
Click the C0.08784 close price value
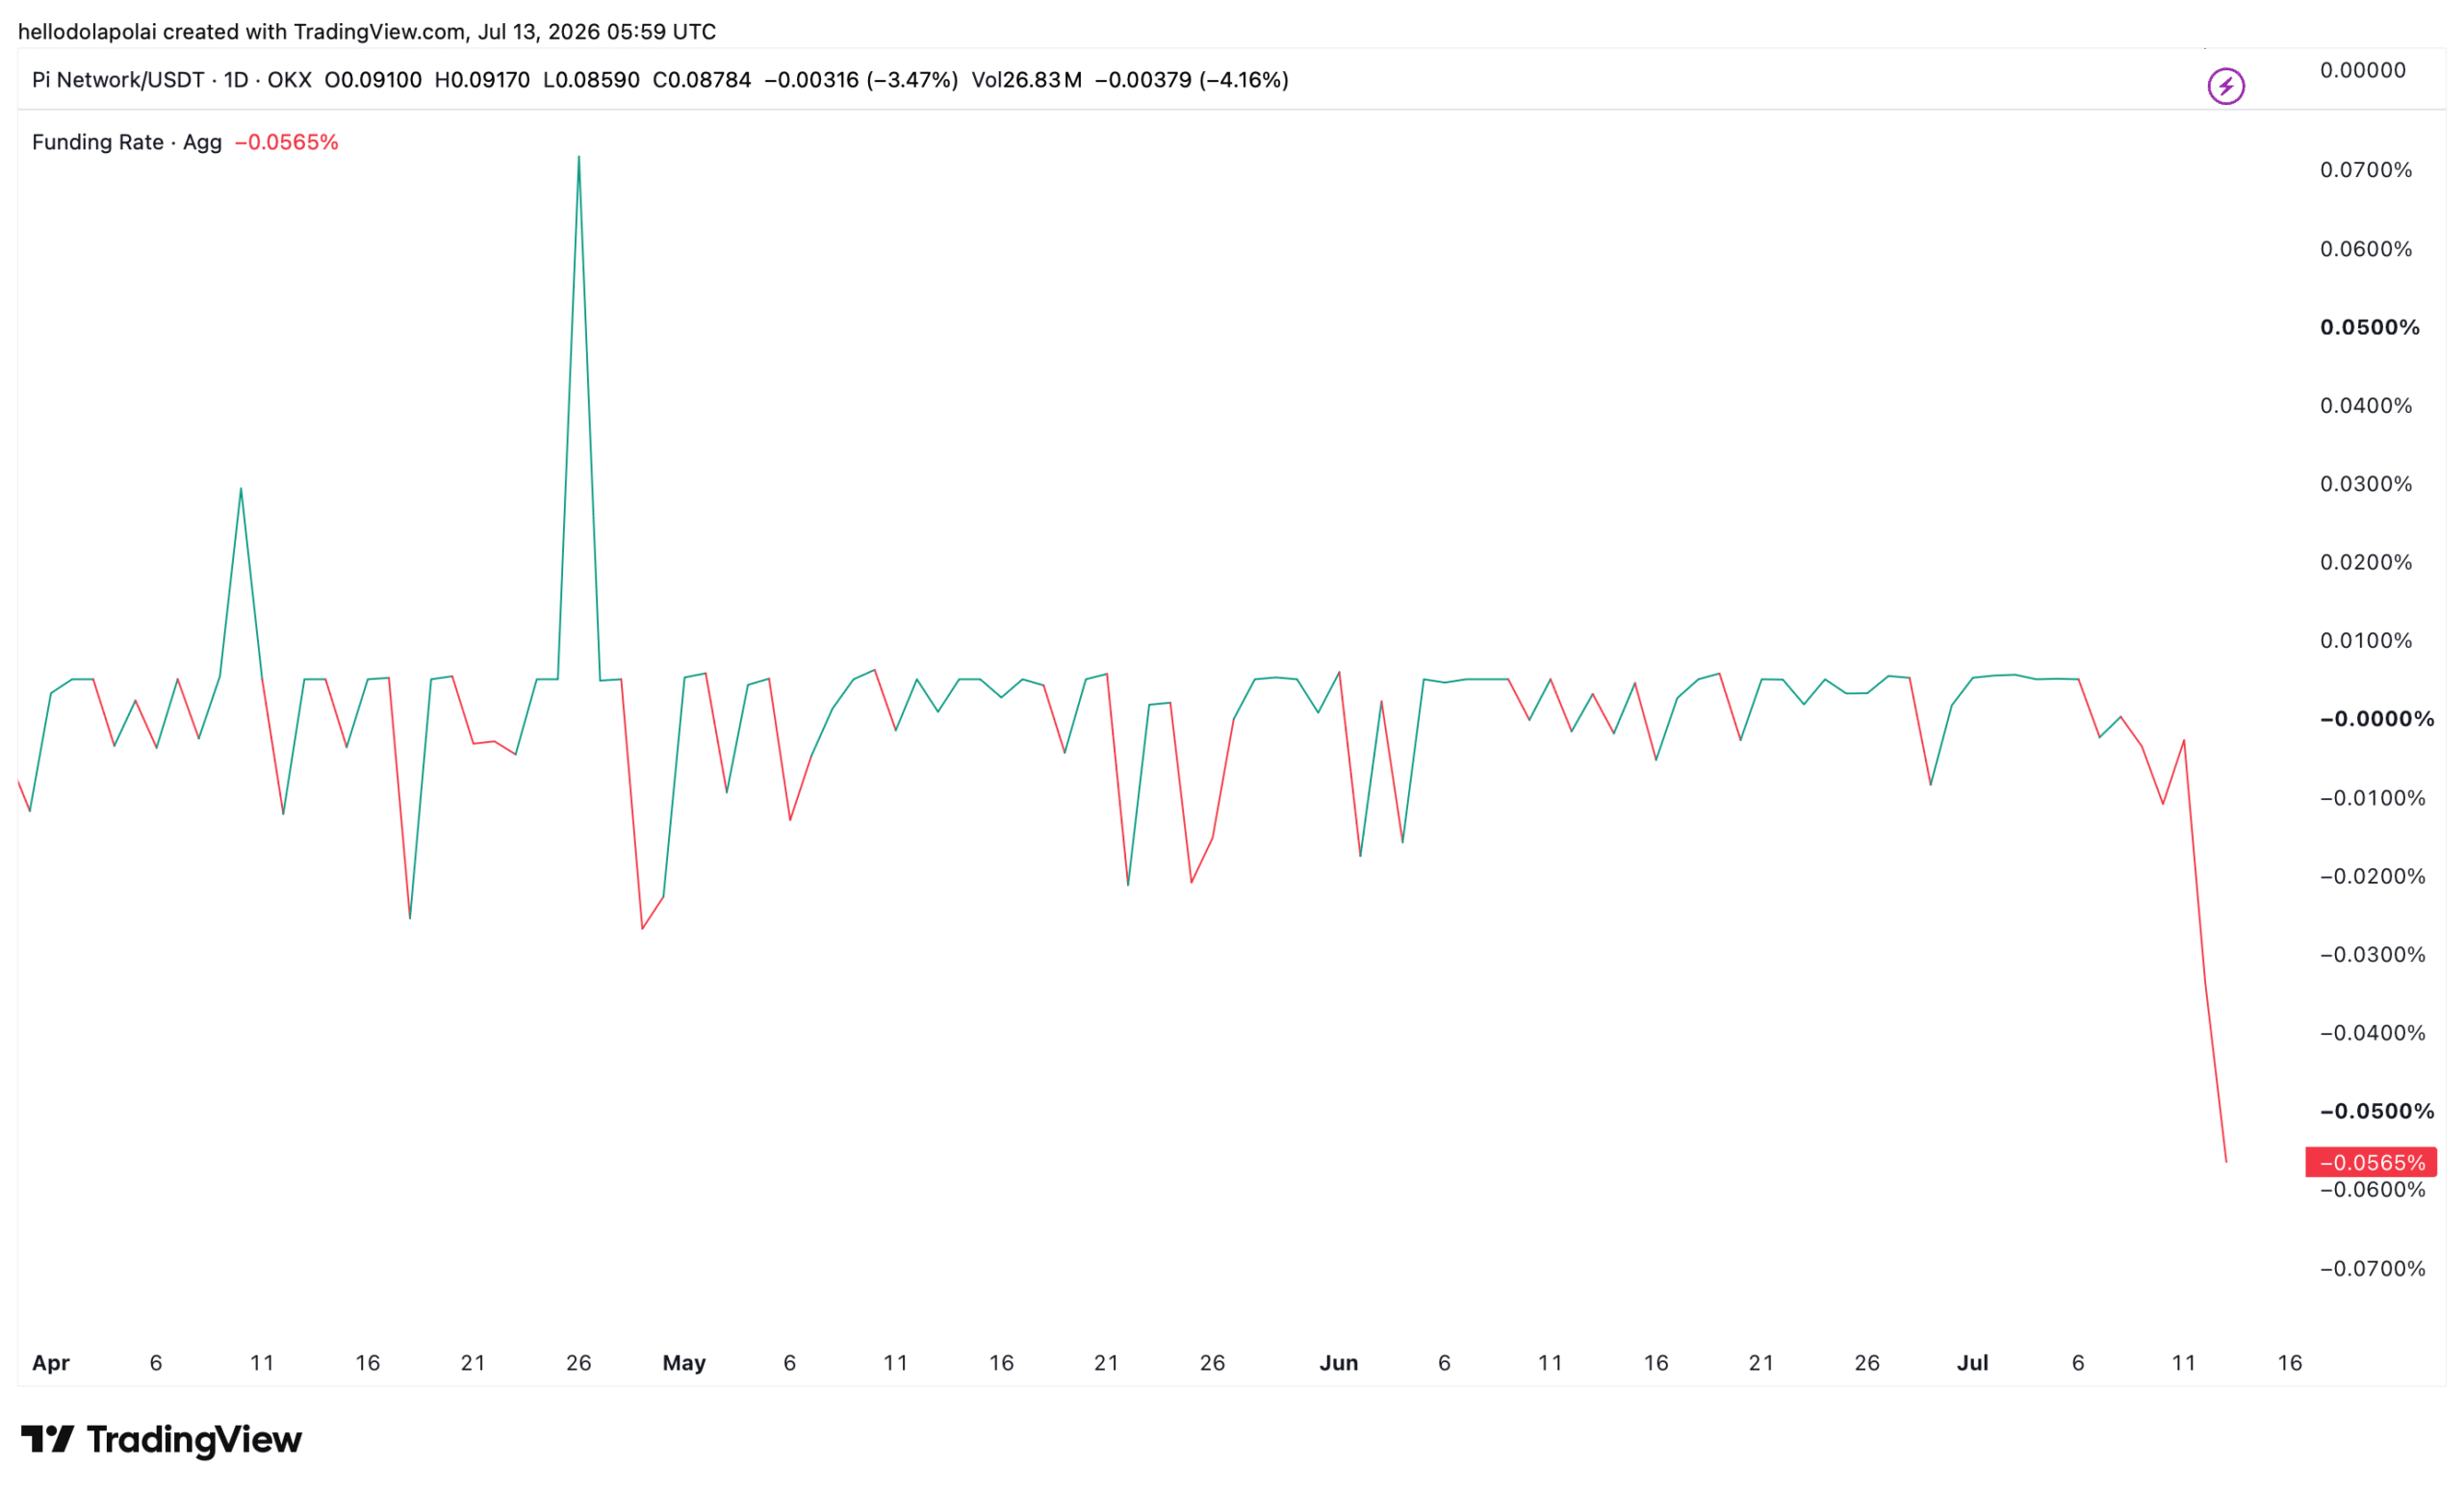(x=702, y=80)
